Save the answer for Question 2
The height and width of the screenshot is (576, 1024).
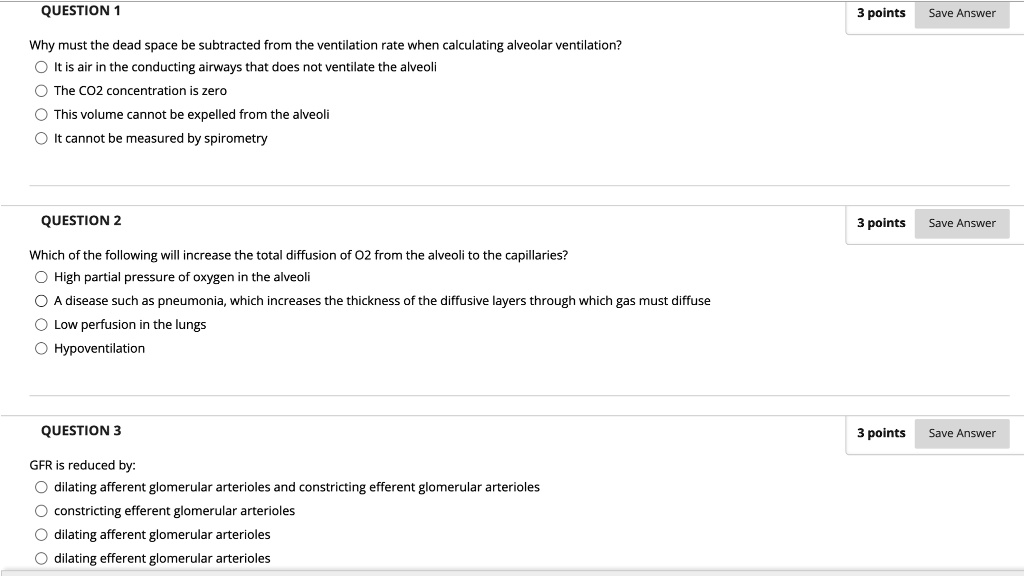[961, 223]
